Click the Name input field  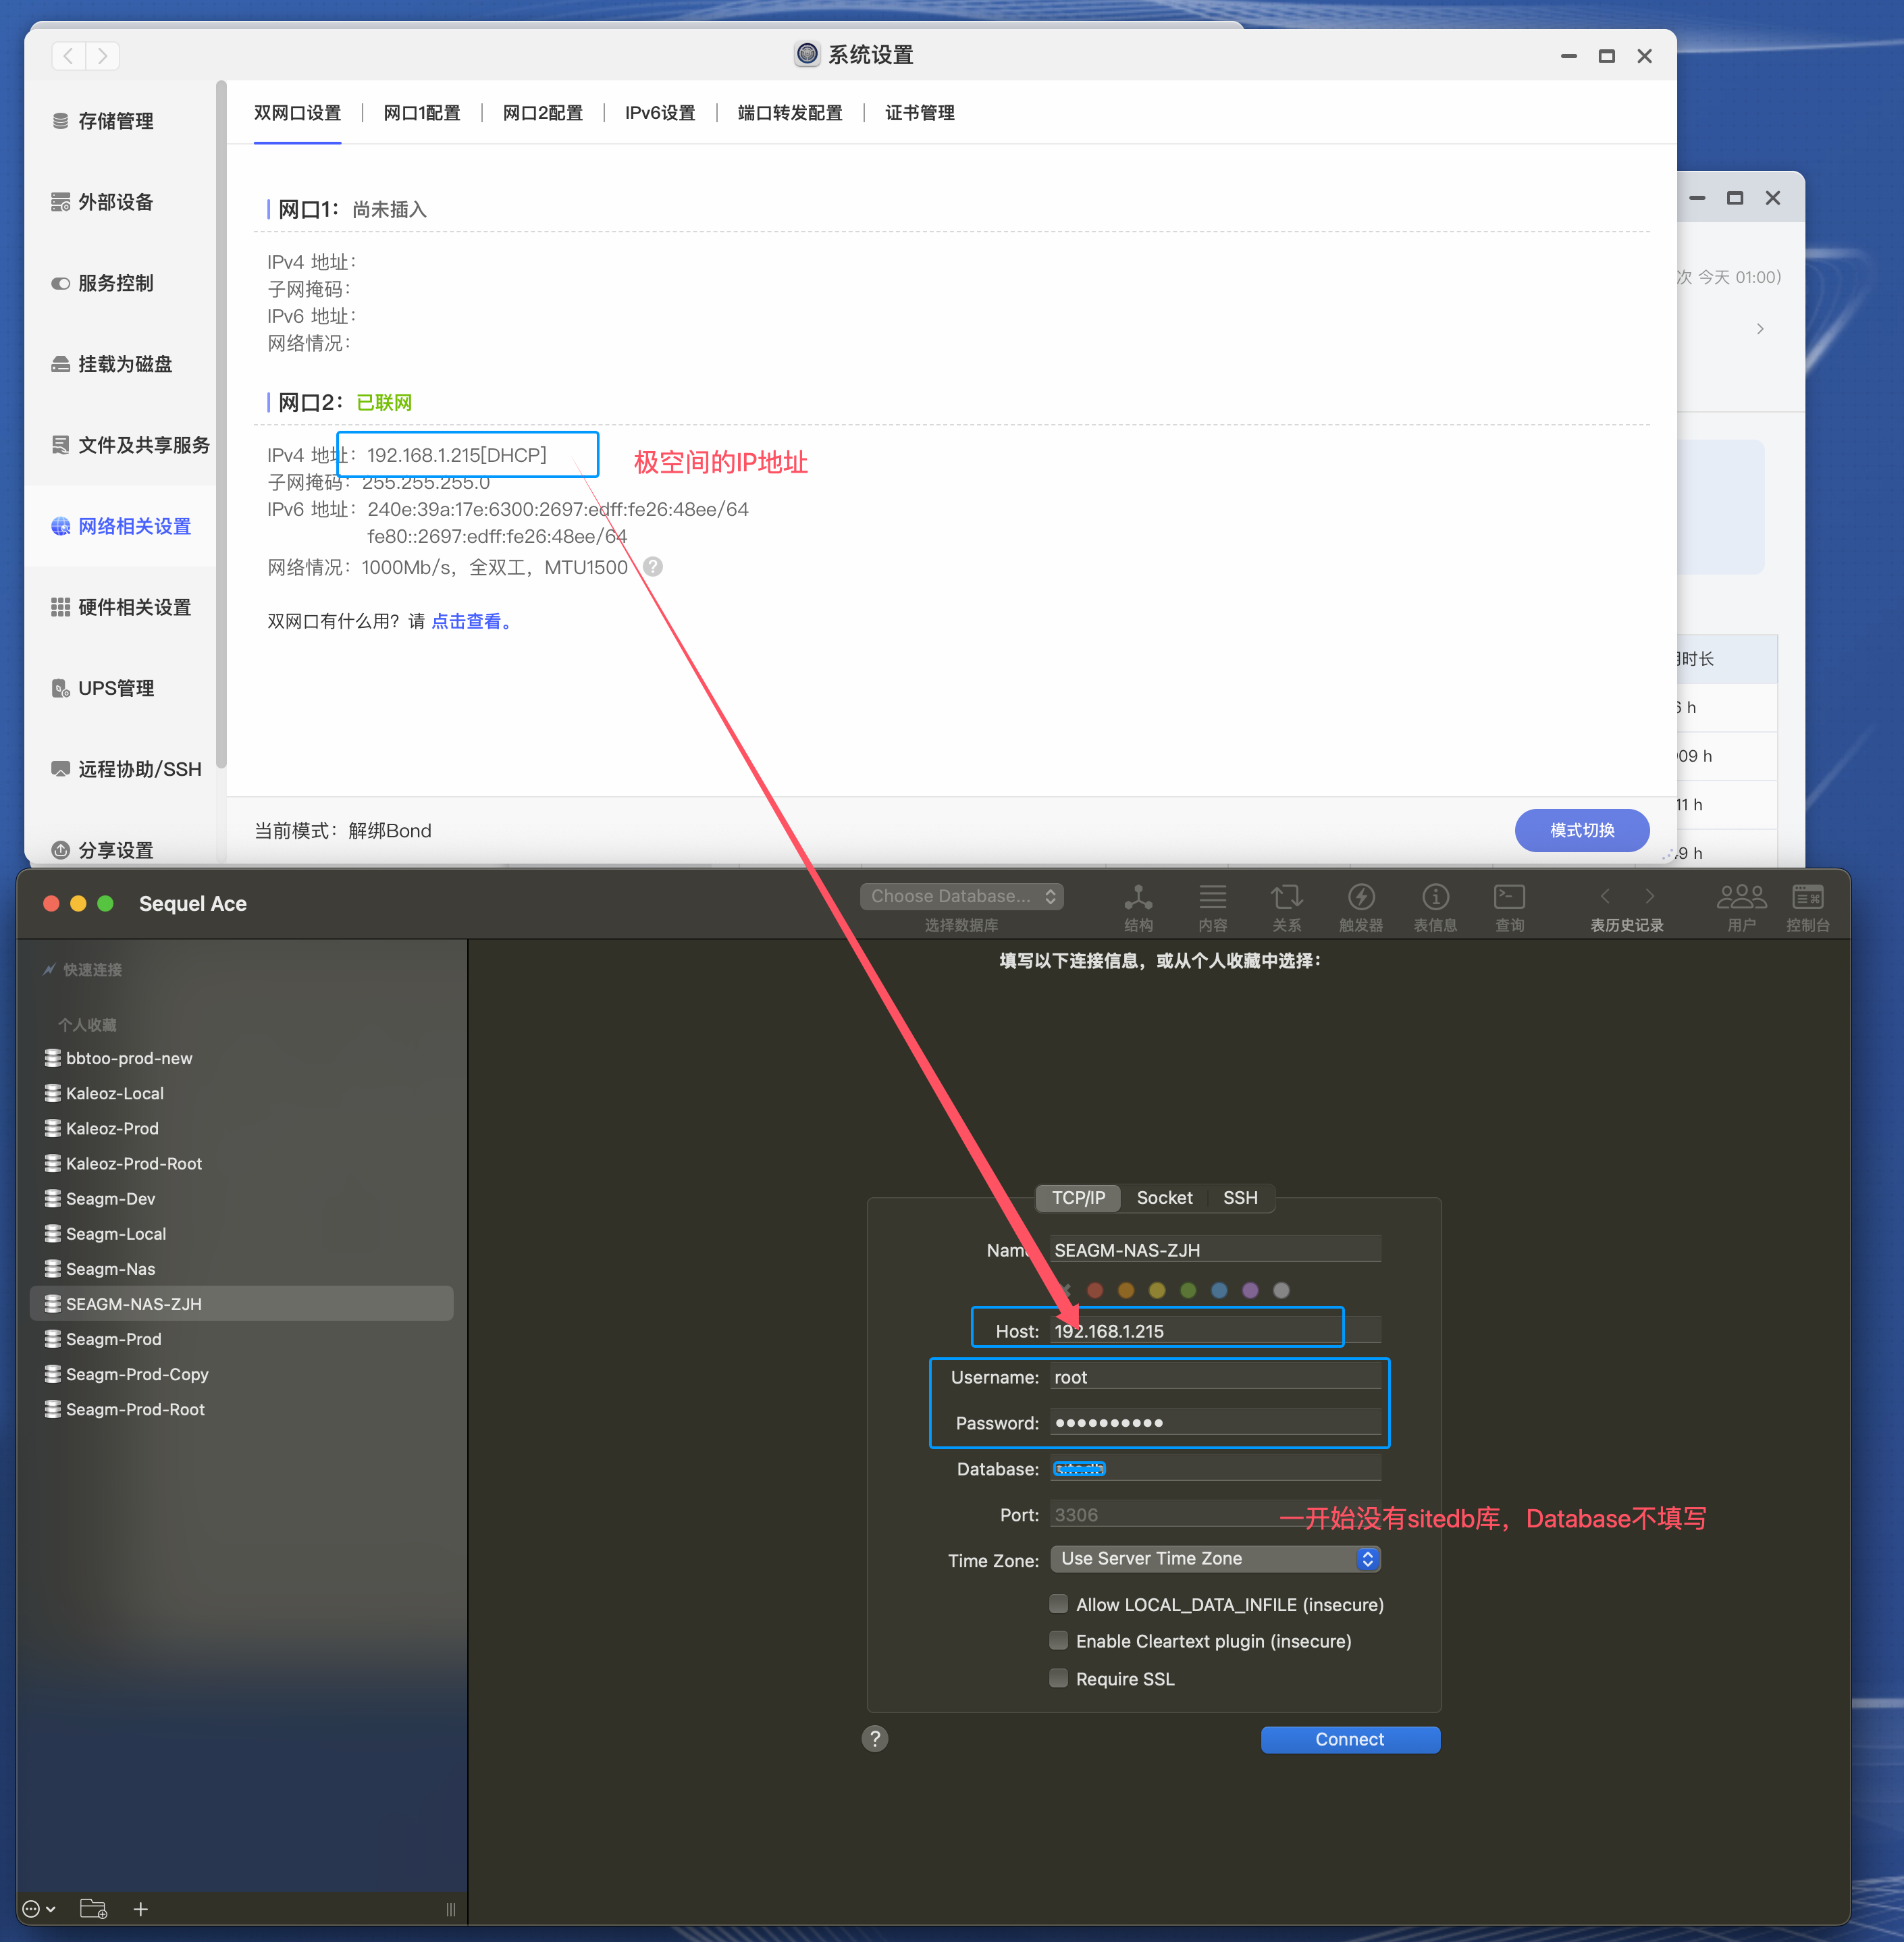(x=1215, y=1249)
